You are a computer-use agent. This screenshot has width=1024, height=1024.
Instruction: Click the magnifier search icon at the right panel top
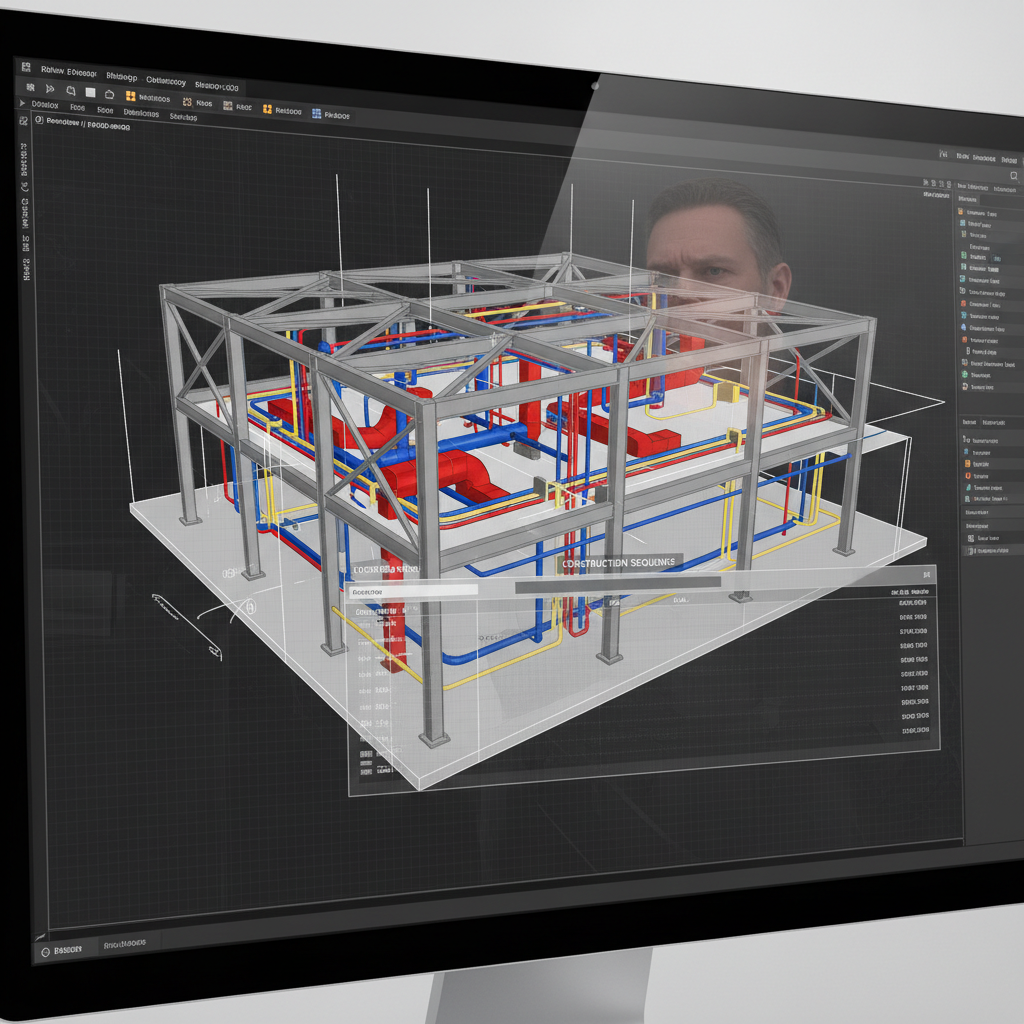point(1014,176)
